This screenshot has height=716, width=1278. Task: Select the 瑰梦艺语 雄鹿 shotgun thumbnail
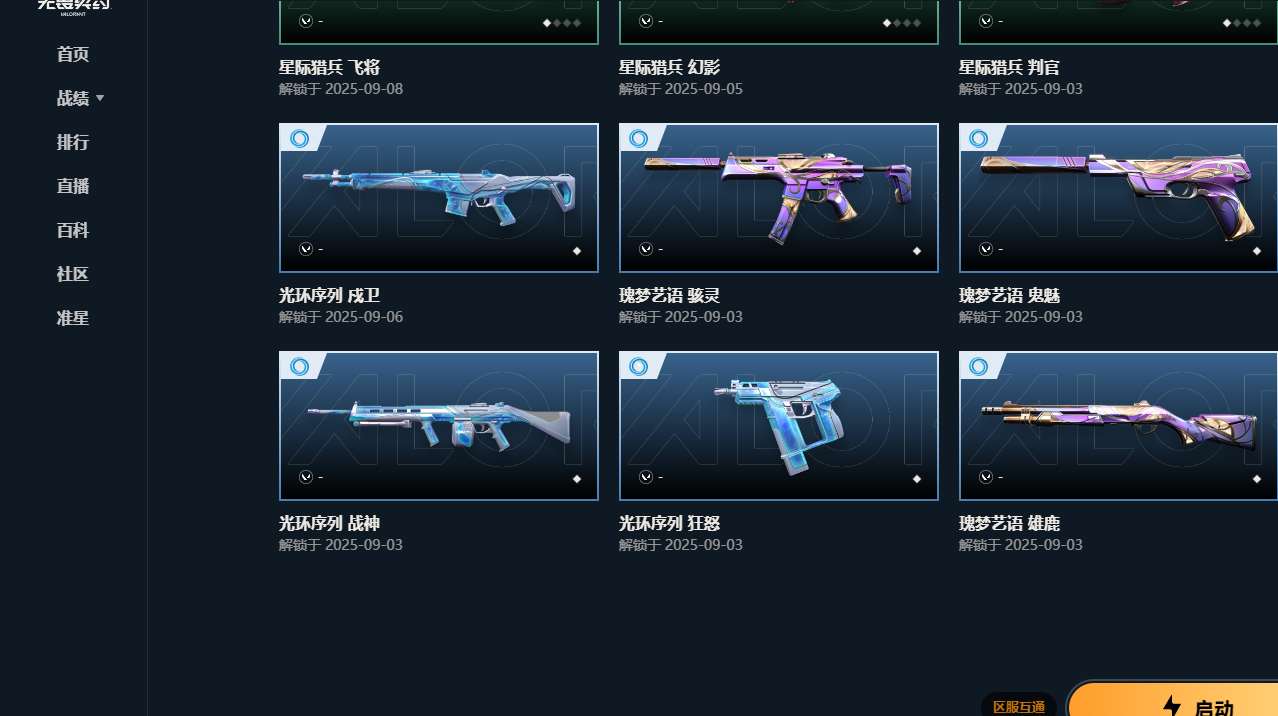click(1118, 426)
